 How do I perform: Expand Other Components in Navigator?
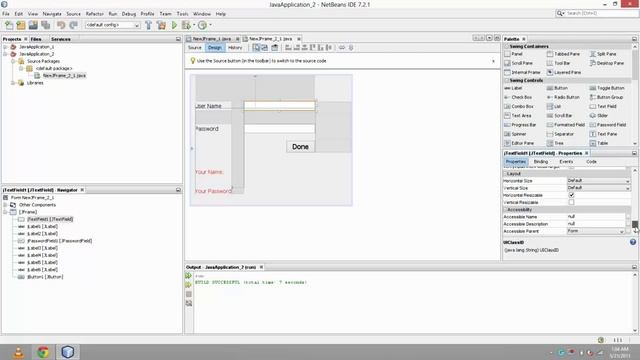click(5, 205)
